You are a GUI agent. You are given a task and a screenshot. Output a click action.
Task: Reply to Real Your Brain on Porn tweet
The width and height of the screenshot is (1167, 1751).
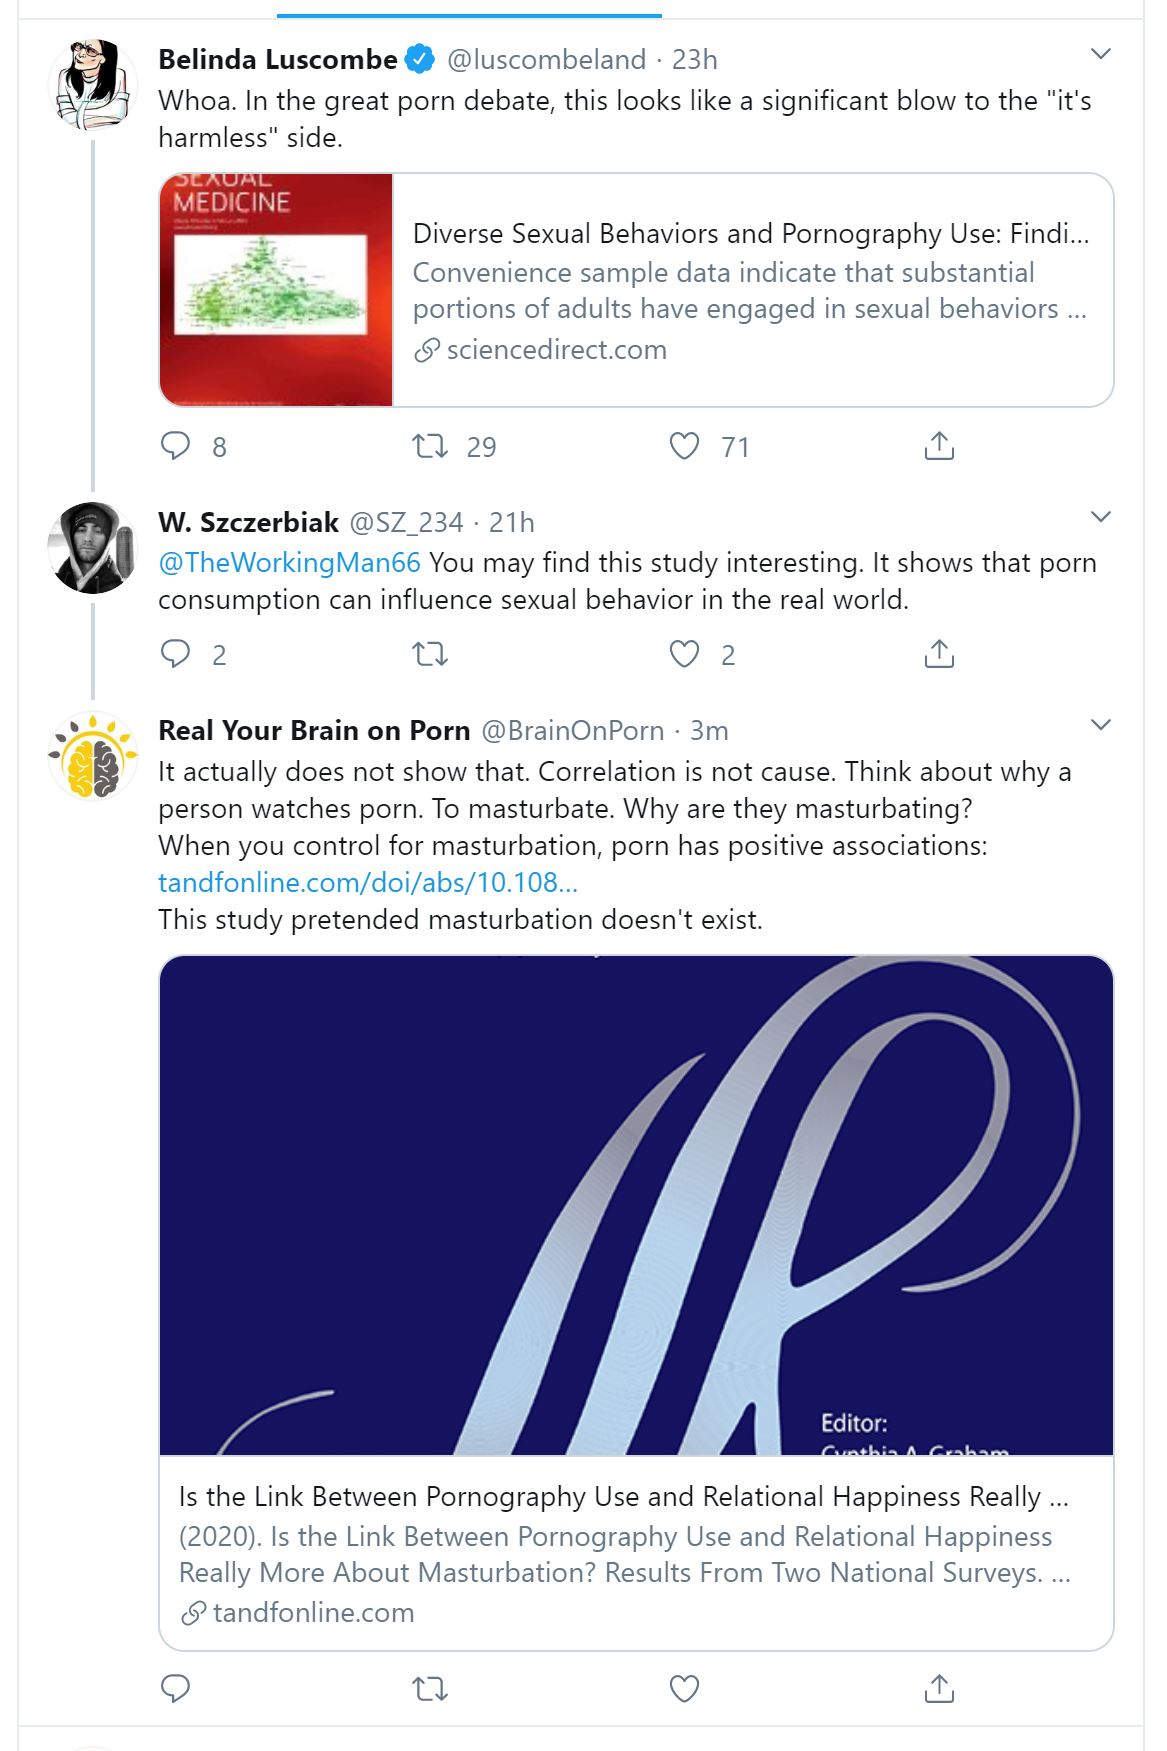pyautogui.click(x=176, y=1689)
